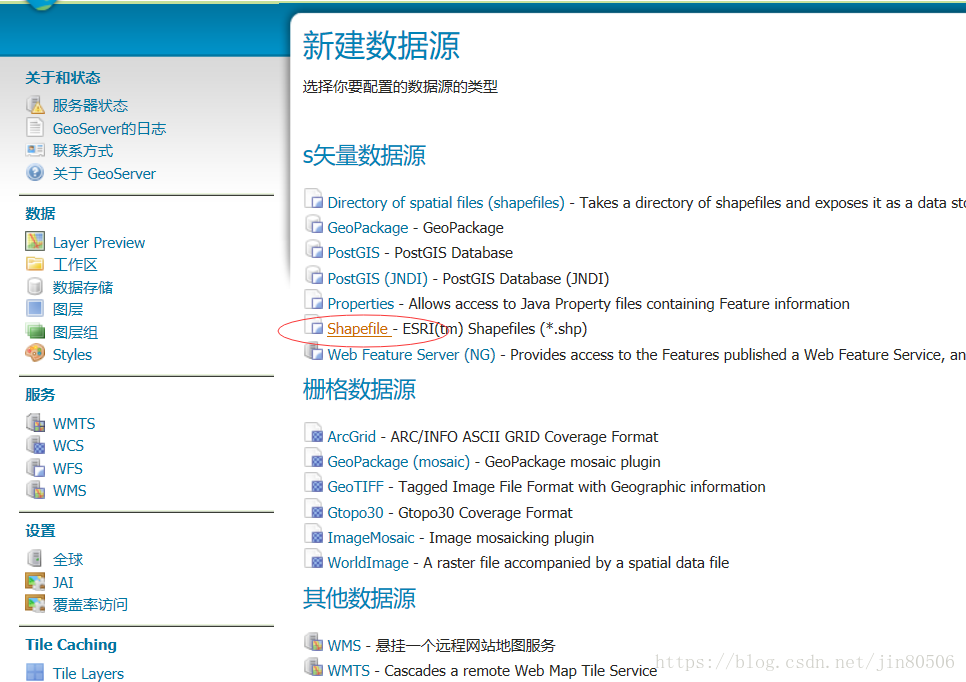Click the GeoServer logs document icon
The width and height of the screenshot is (966, 682).
click(x=35, y=128)
